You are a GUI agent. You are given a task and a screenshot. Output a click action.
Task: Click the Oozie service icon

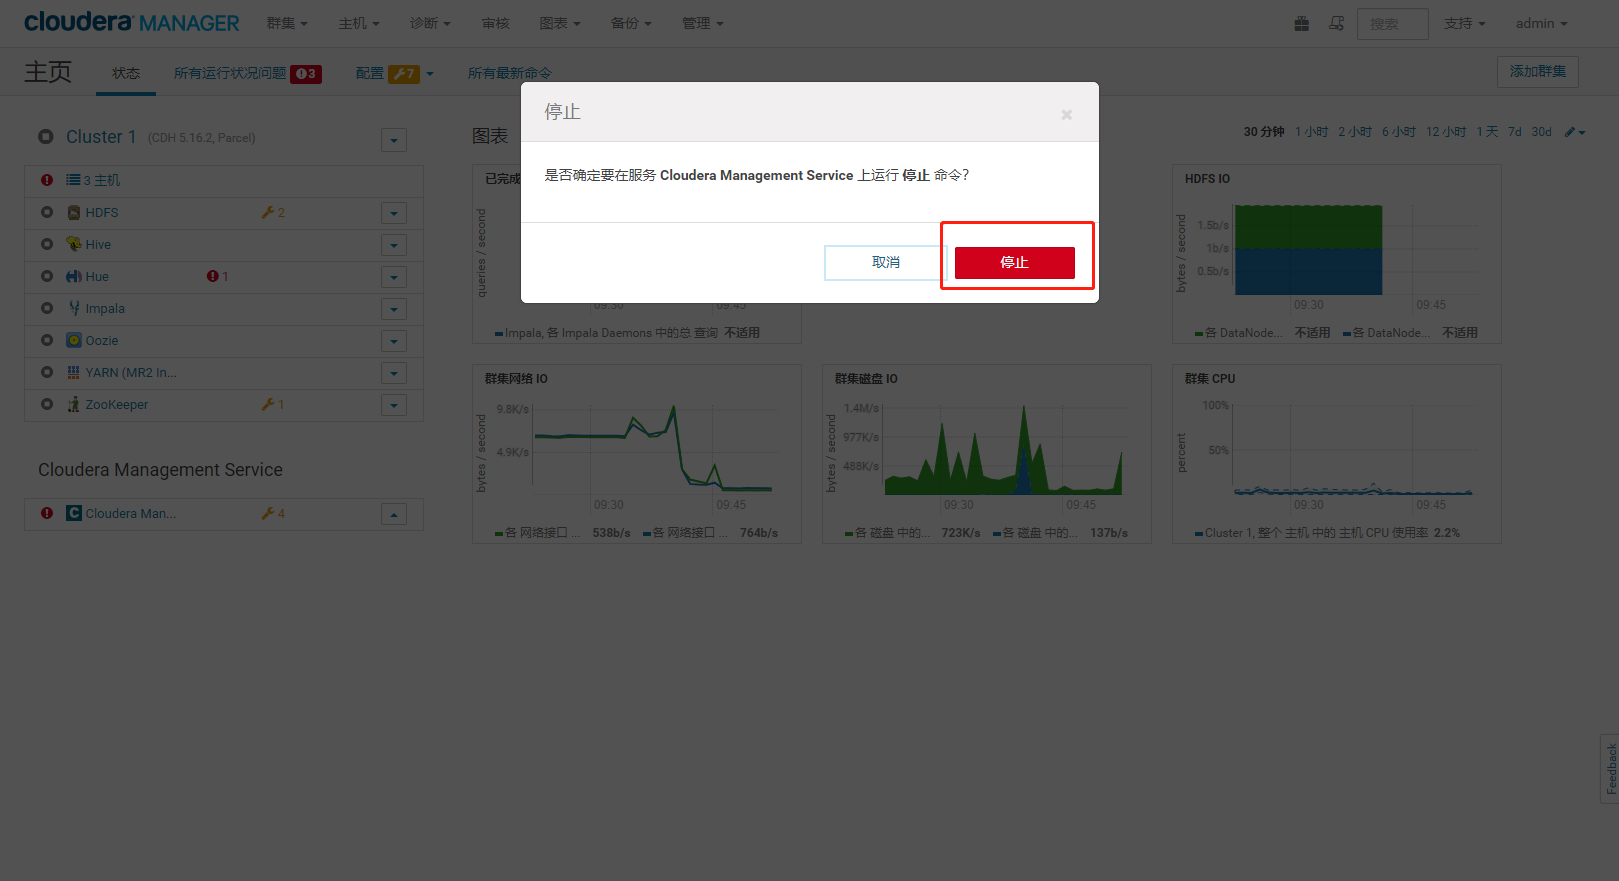tap(73, 340)
